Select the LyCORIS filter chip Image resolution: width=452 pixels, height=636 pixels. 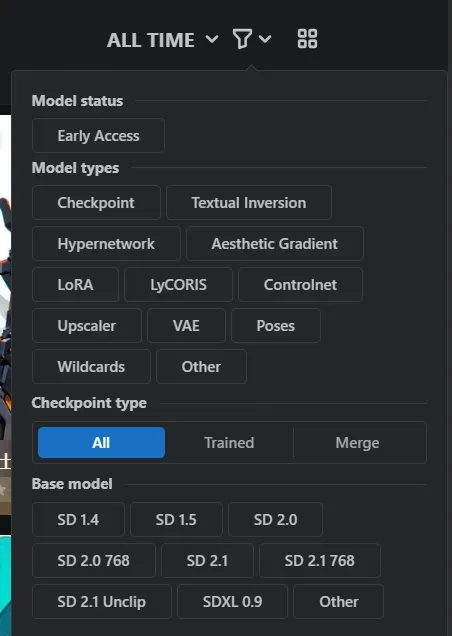(179, 285)
